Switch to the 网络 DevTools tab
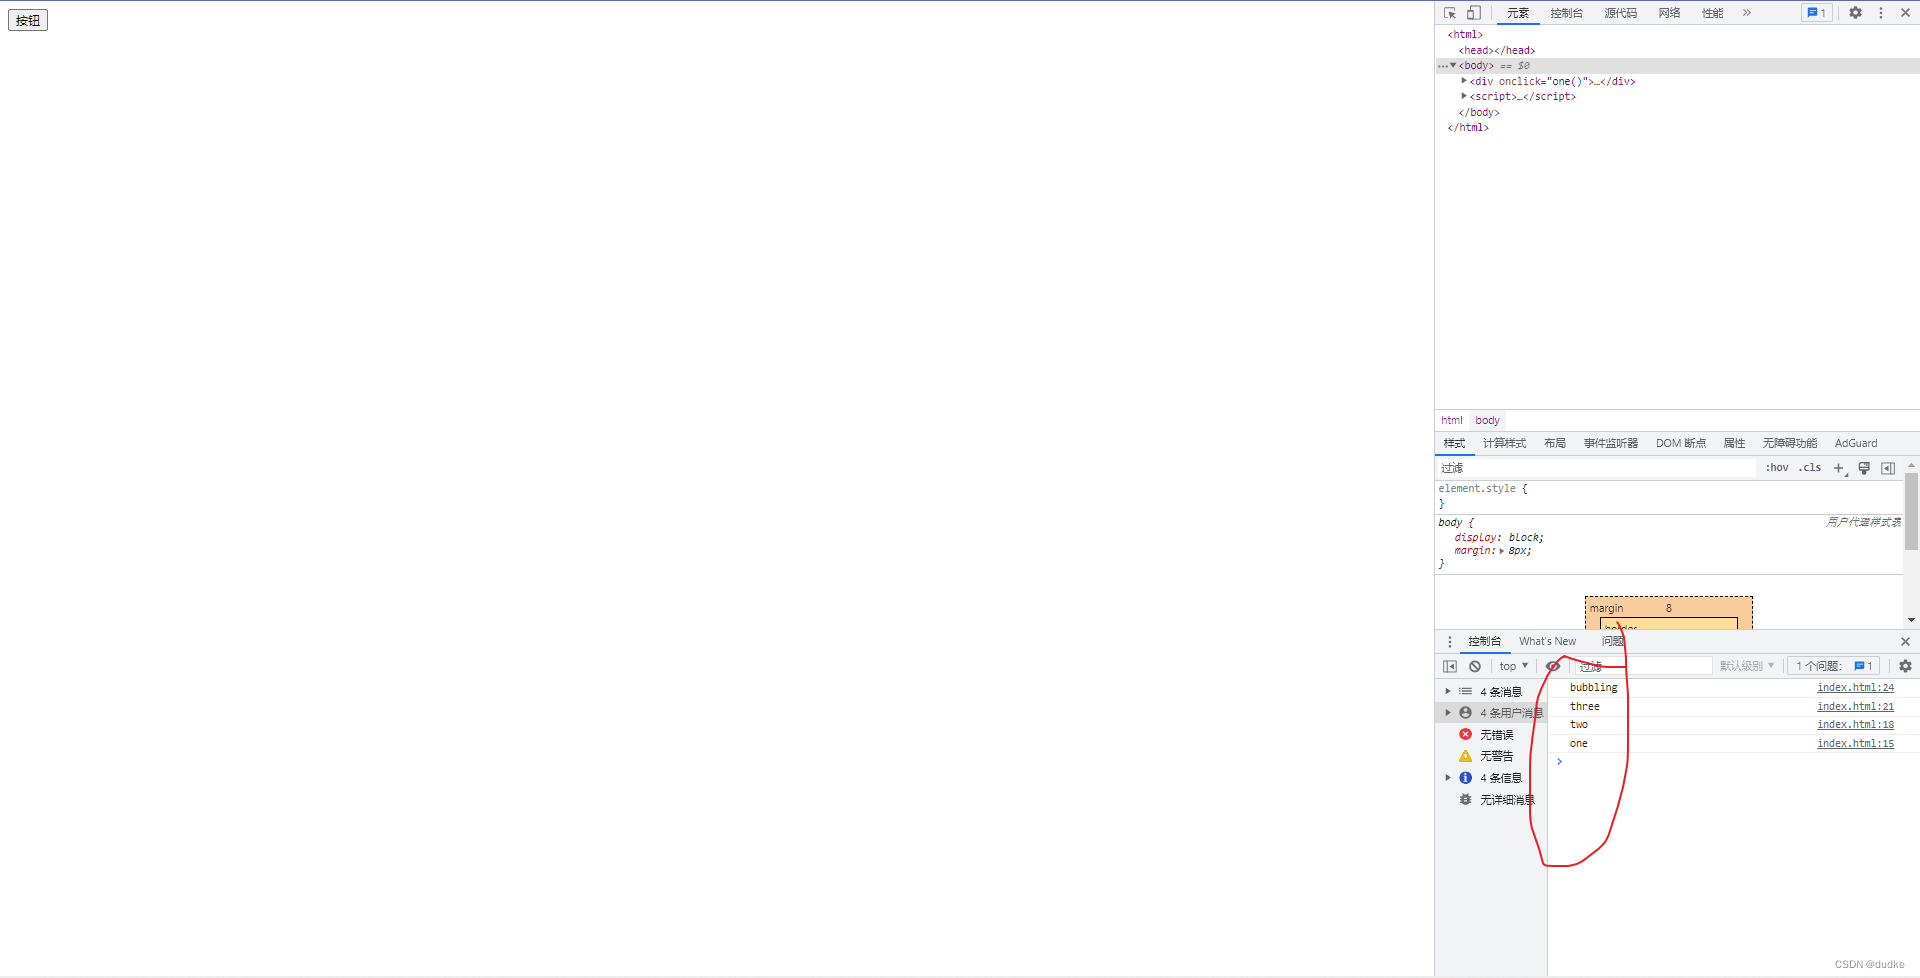1920x978 pixels. coord(1669,13)
